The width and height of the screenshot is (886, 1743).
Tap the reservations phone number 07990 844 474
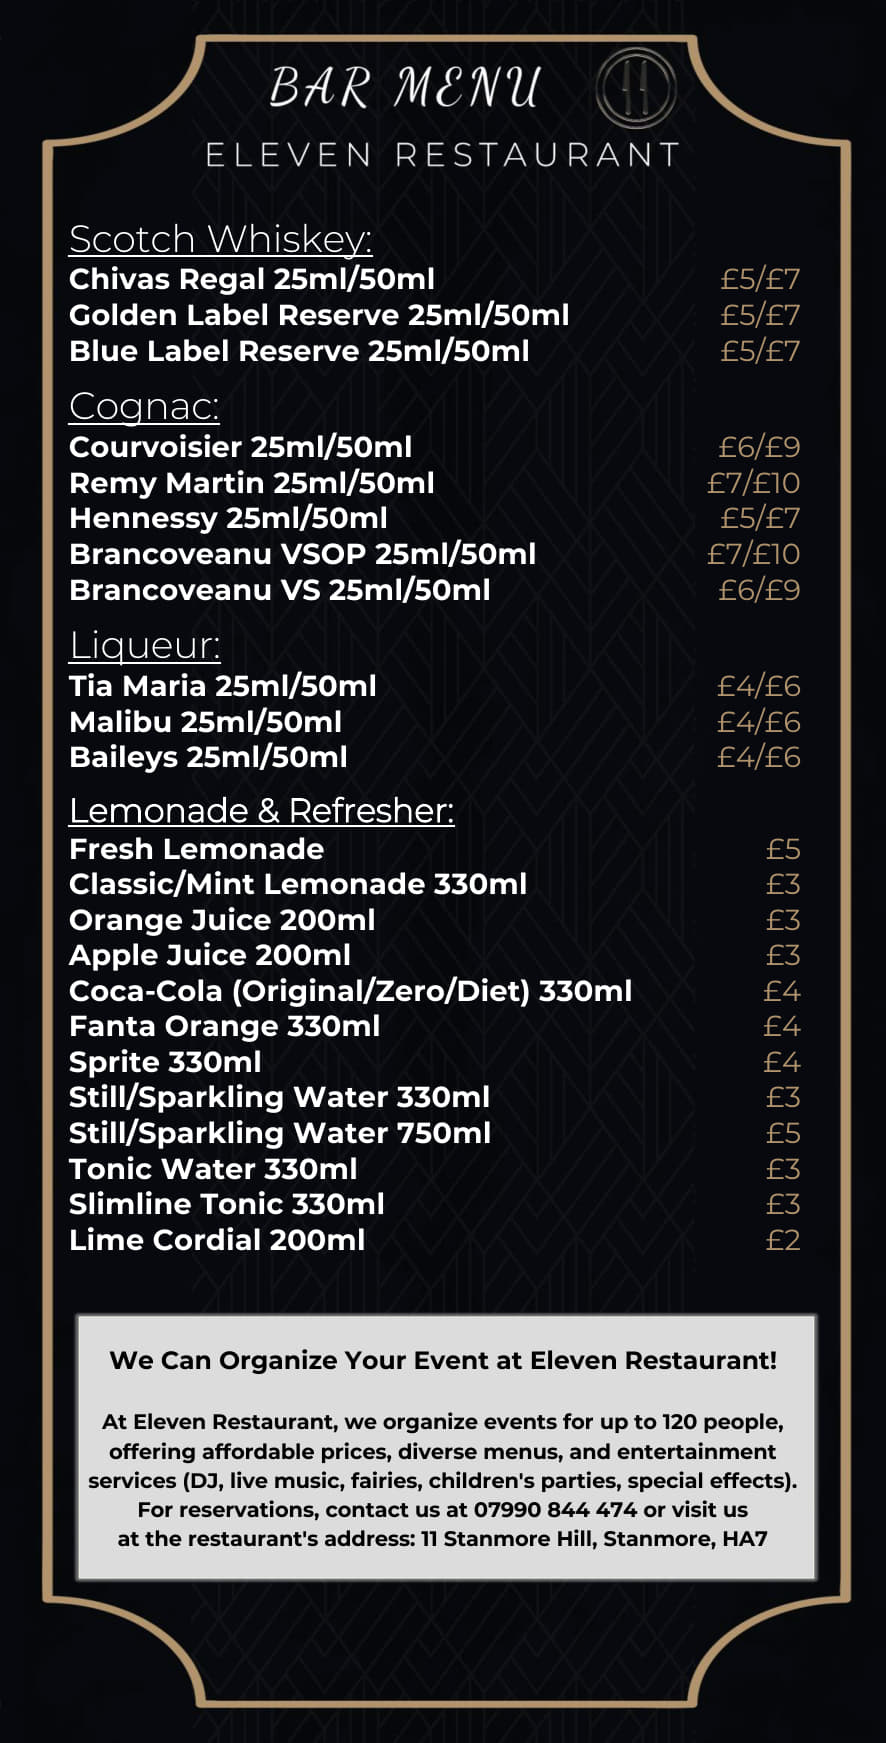pos(555,1509)
